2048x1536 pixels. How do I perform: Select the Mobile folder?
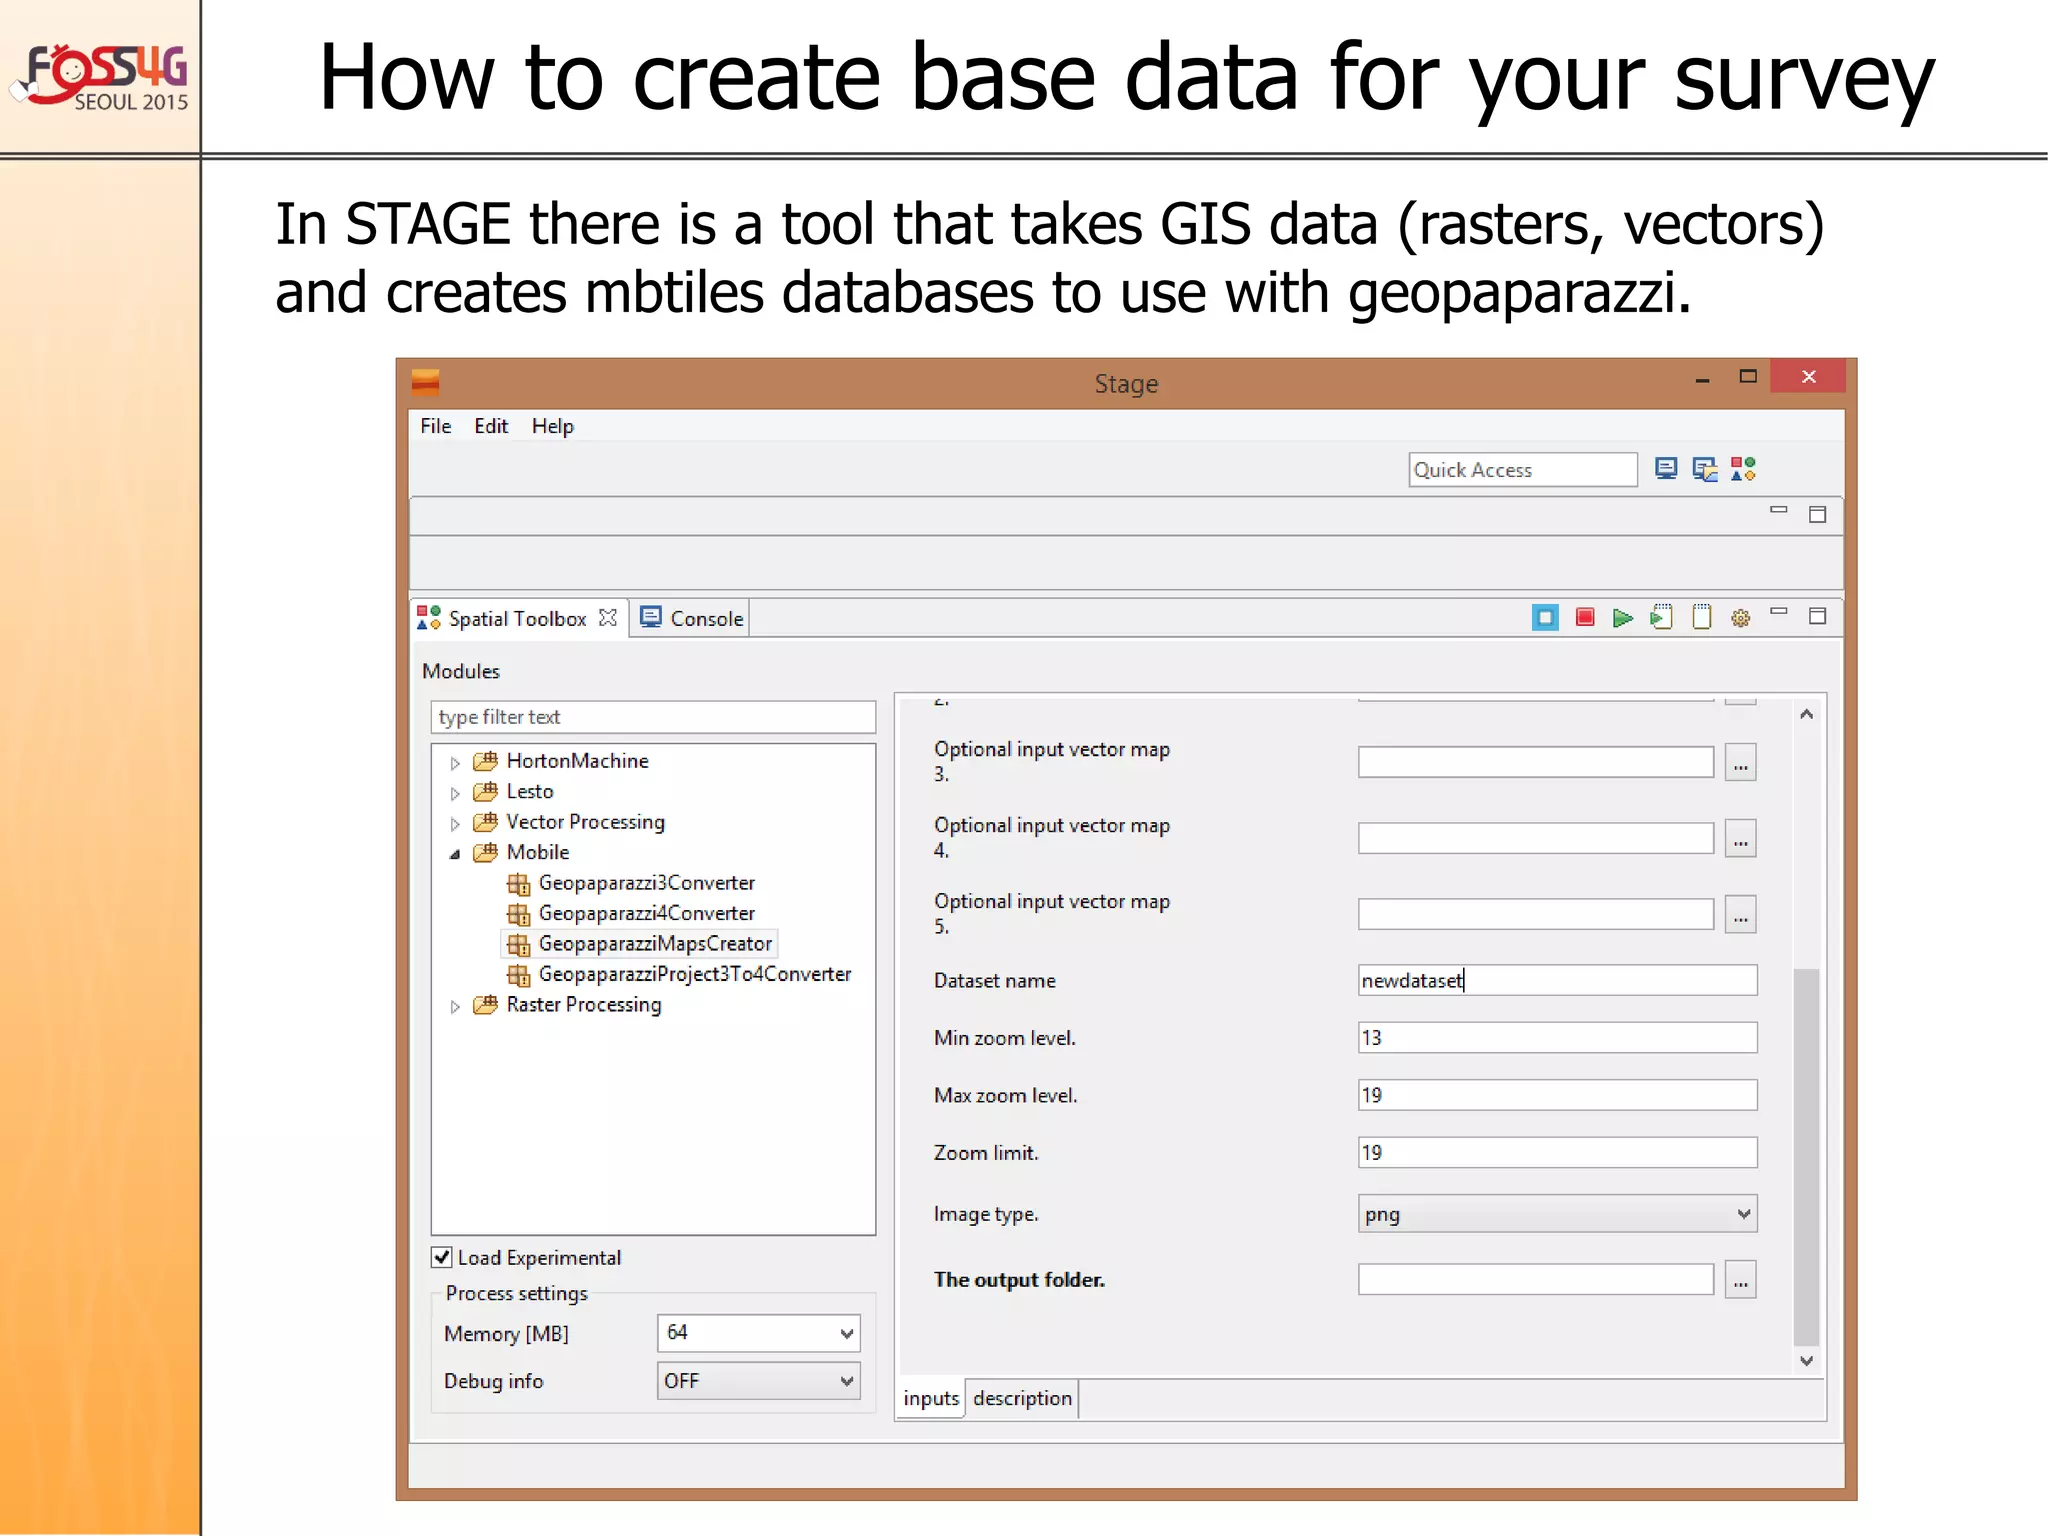click(521, 852)
